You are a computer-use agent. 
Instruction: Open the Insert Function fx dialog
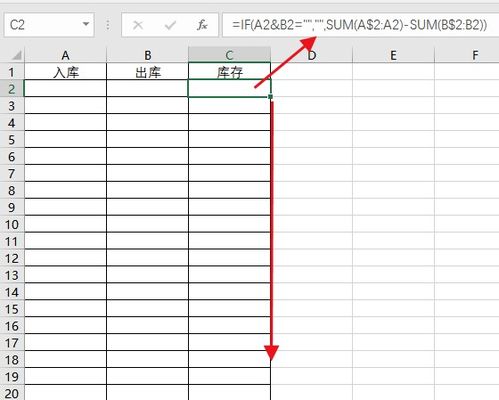202,25
